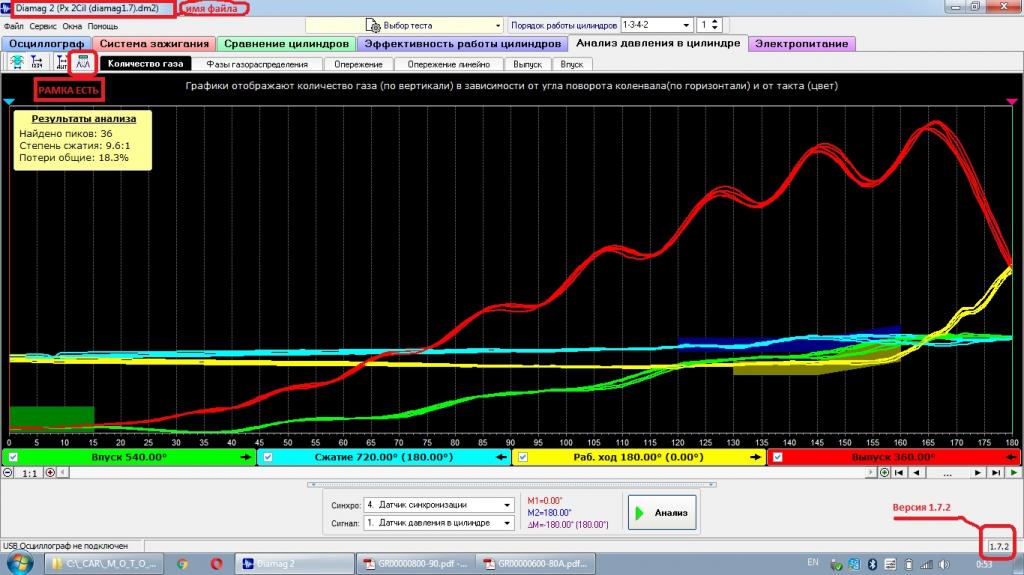Open the Выпуск sub-tab
Image resolution: width=1024 pixels, height=575 pixels.
click(x=528, y=64)
